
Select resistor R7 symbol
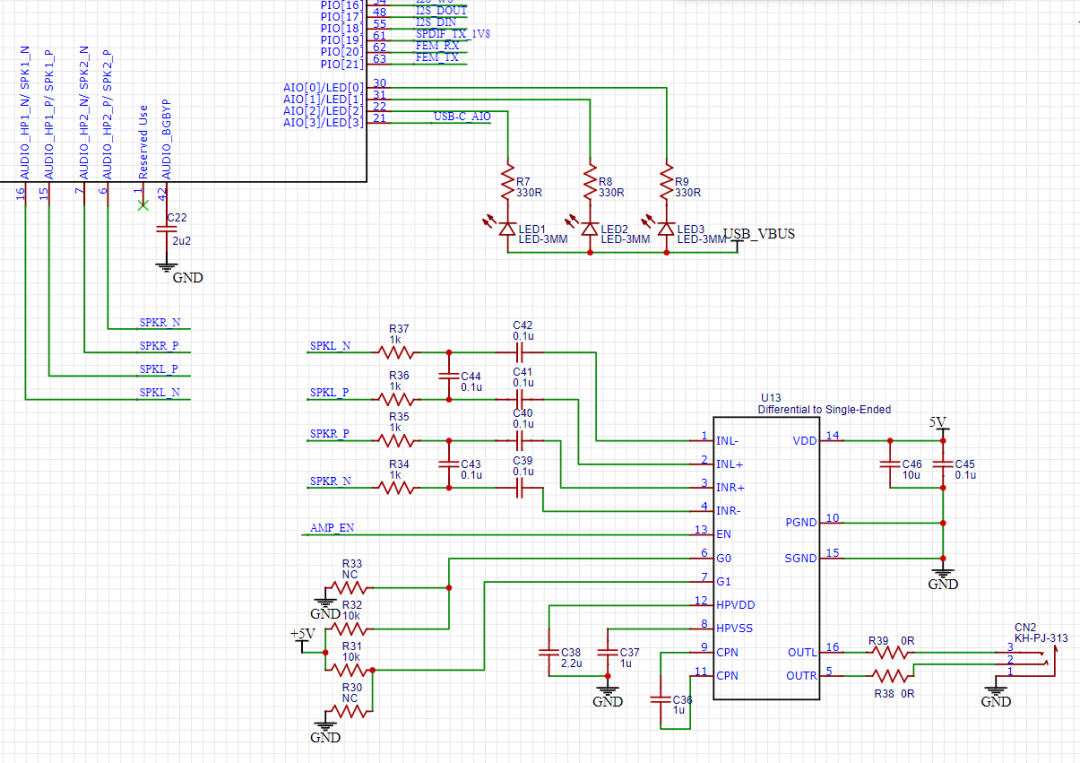tap(508, 182)
